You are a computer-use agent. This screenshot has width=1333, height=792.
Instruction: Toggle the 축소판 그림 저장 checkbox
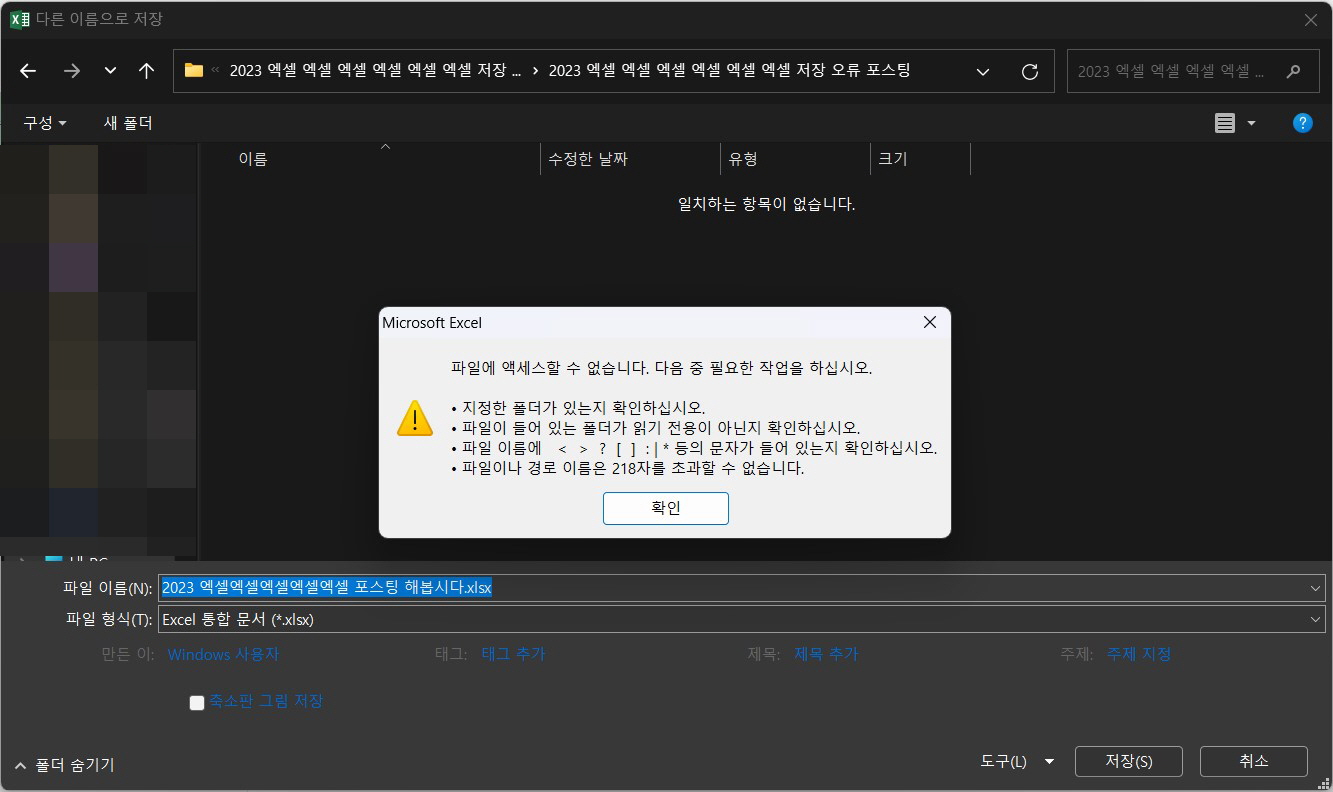(196, 702)
